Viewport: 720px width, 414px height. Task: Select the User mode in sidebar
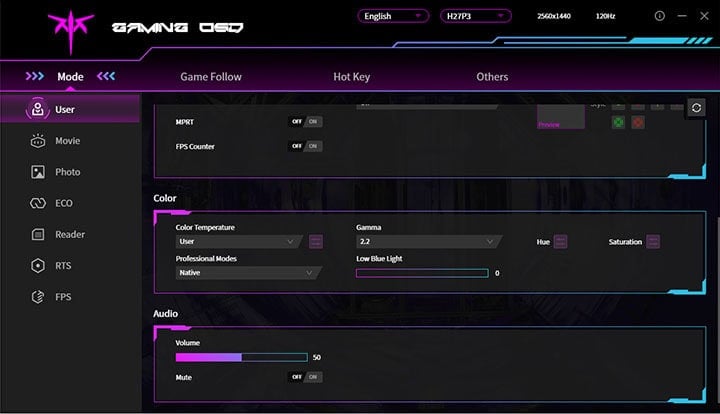[66, 109]
